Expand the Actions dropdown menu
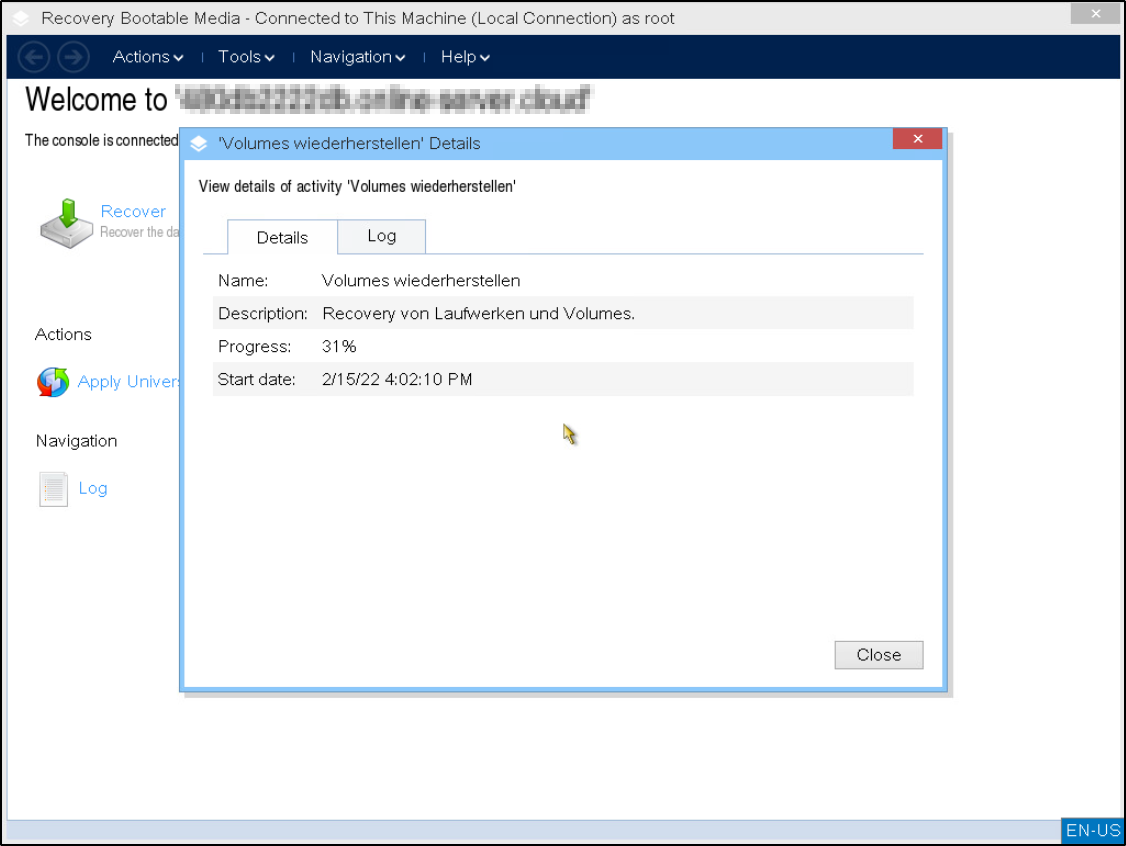Image resolution: width=1126 pixels, height=846 pixels. click(148, 57)
